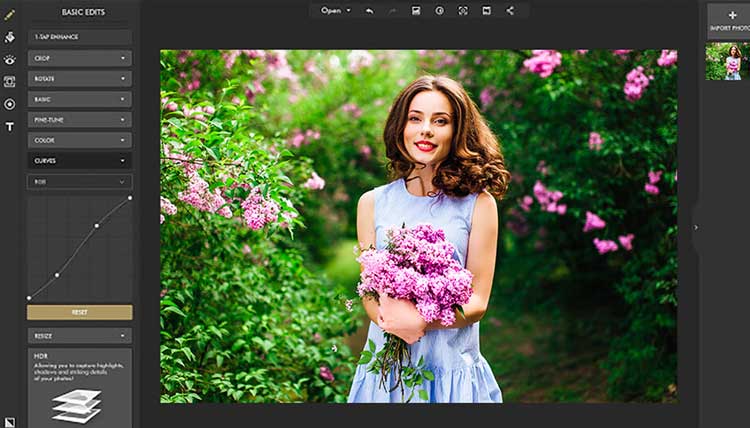Click the round clock icon in top toolbar

(440, 11)
